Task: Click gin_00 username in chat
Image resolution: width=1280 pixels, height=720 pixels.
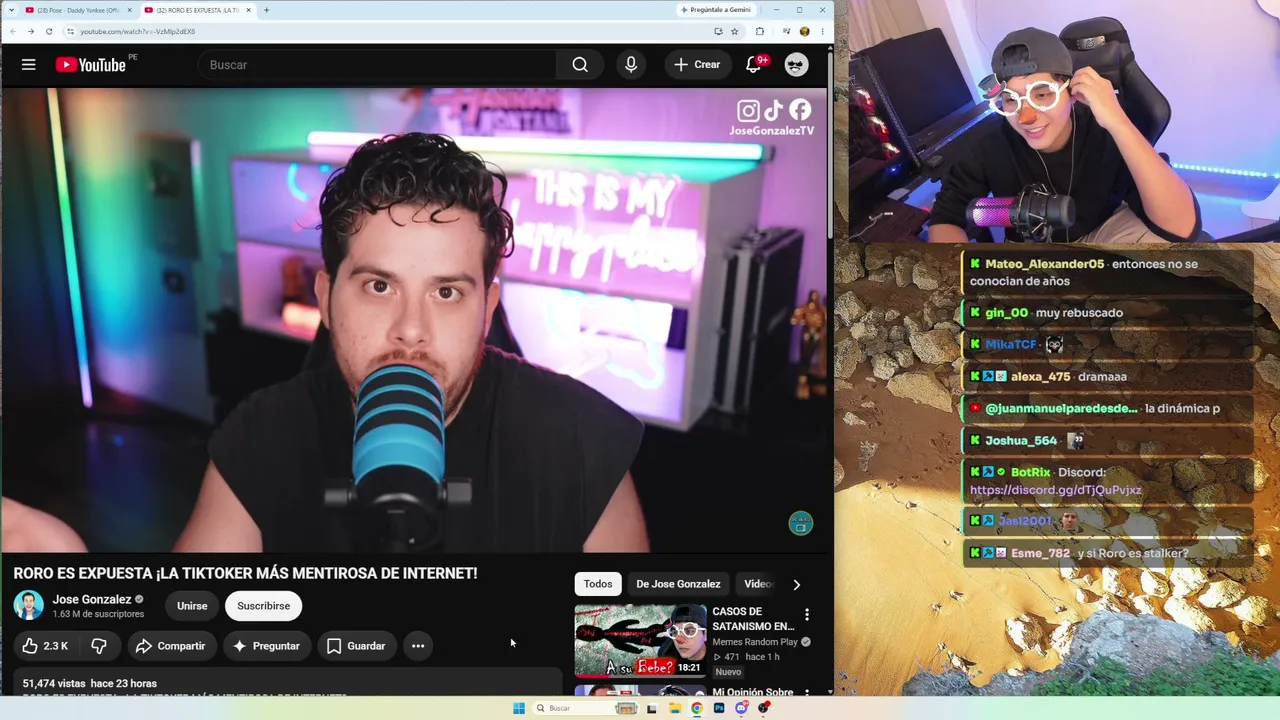Action: tap(1006, 313)
